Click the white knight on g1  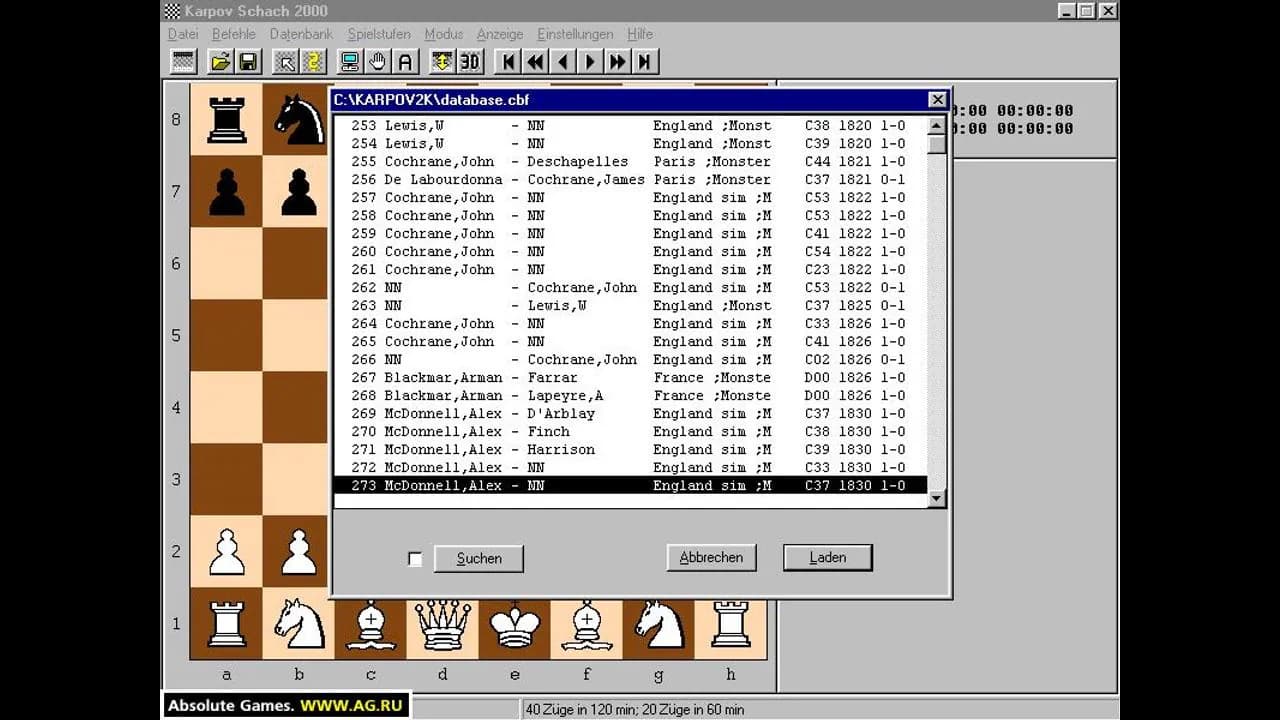tap(658, 624)
